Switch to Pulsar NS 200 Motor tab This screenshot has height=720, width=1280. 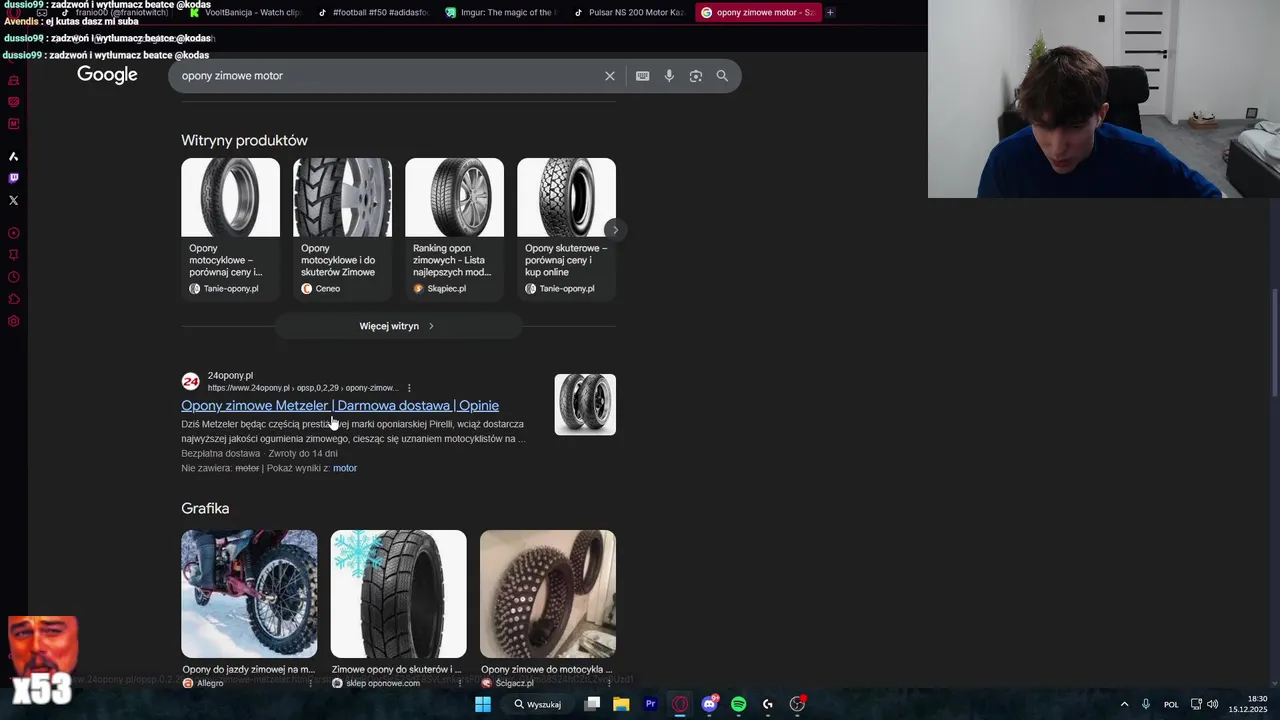pyautogui.click(x=628, y=12)
